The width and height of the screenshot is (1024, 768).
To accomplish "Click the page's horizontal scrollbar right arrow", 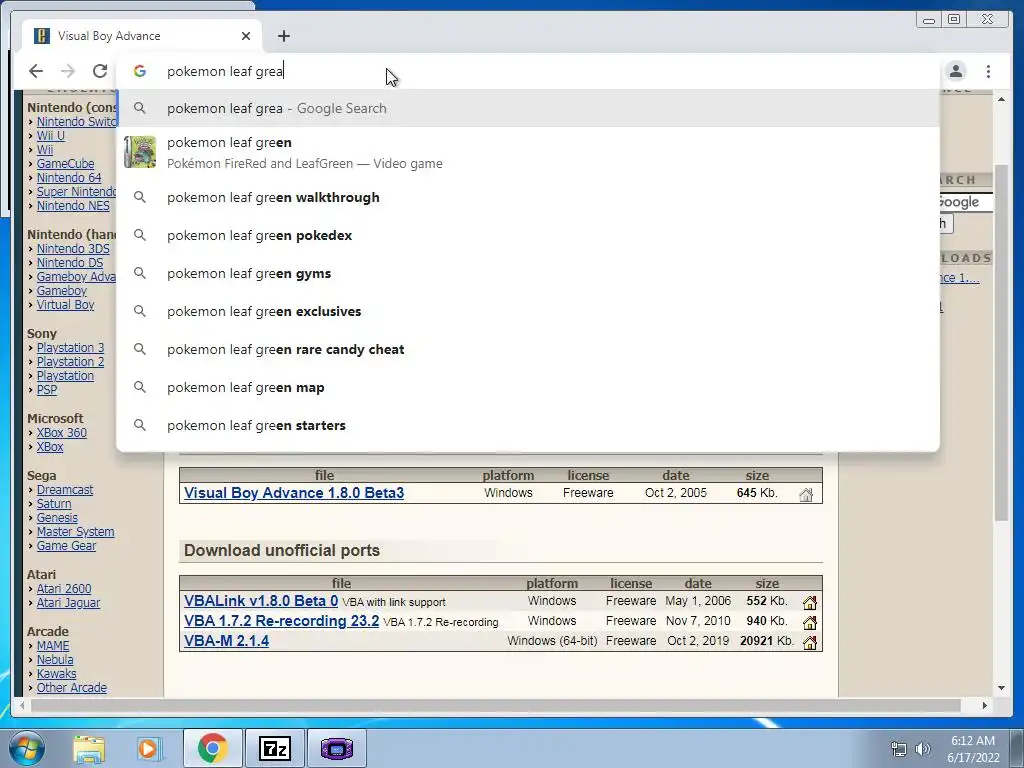I will pos(985,705).
